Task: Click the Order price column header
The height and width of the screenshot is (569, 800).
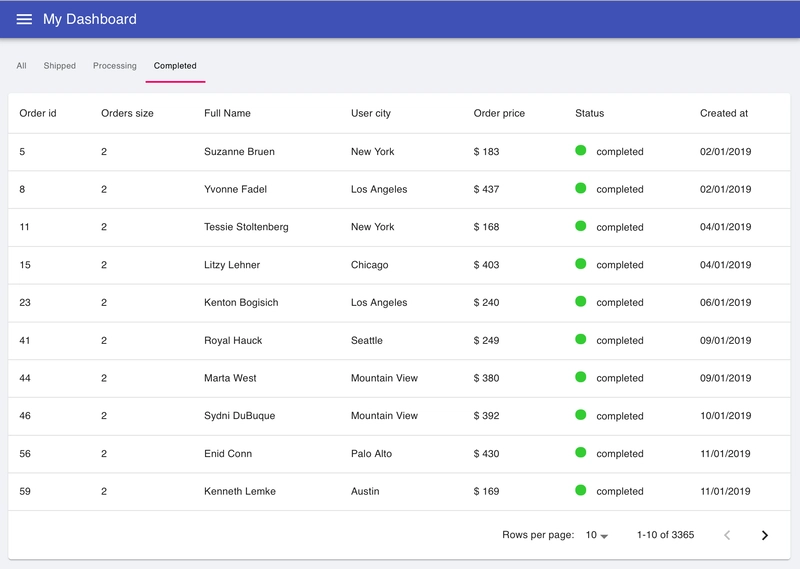Action: coord(499,113)
